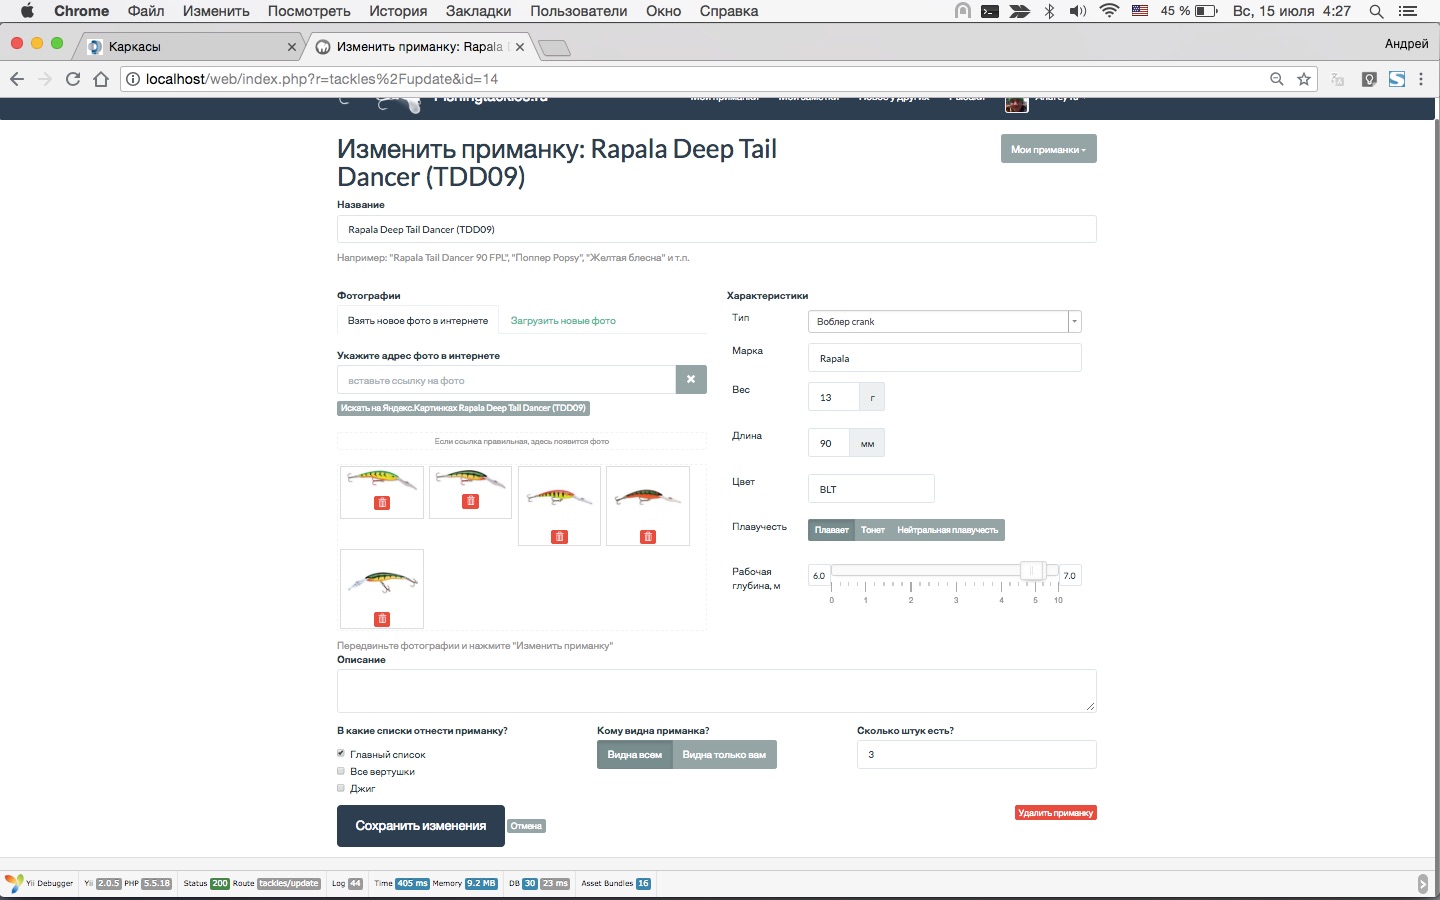The height and width of the screenshot is (900, 1440).
Task: Open the Wi-Fi status menu
Action: tap(1109, 11)
